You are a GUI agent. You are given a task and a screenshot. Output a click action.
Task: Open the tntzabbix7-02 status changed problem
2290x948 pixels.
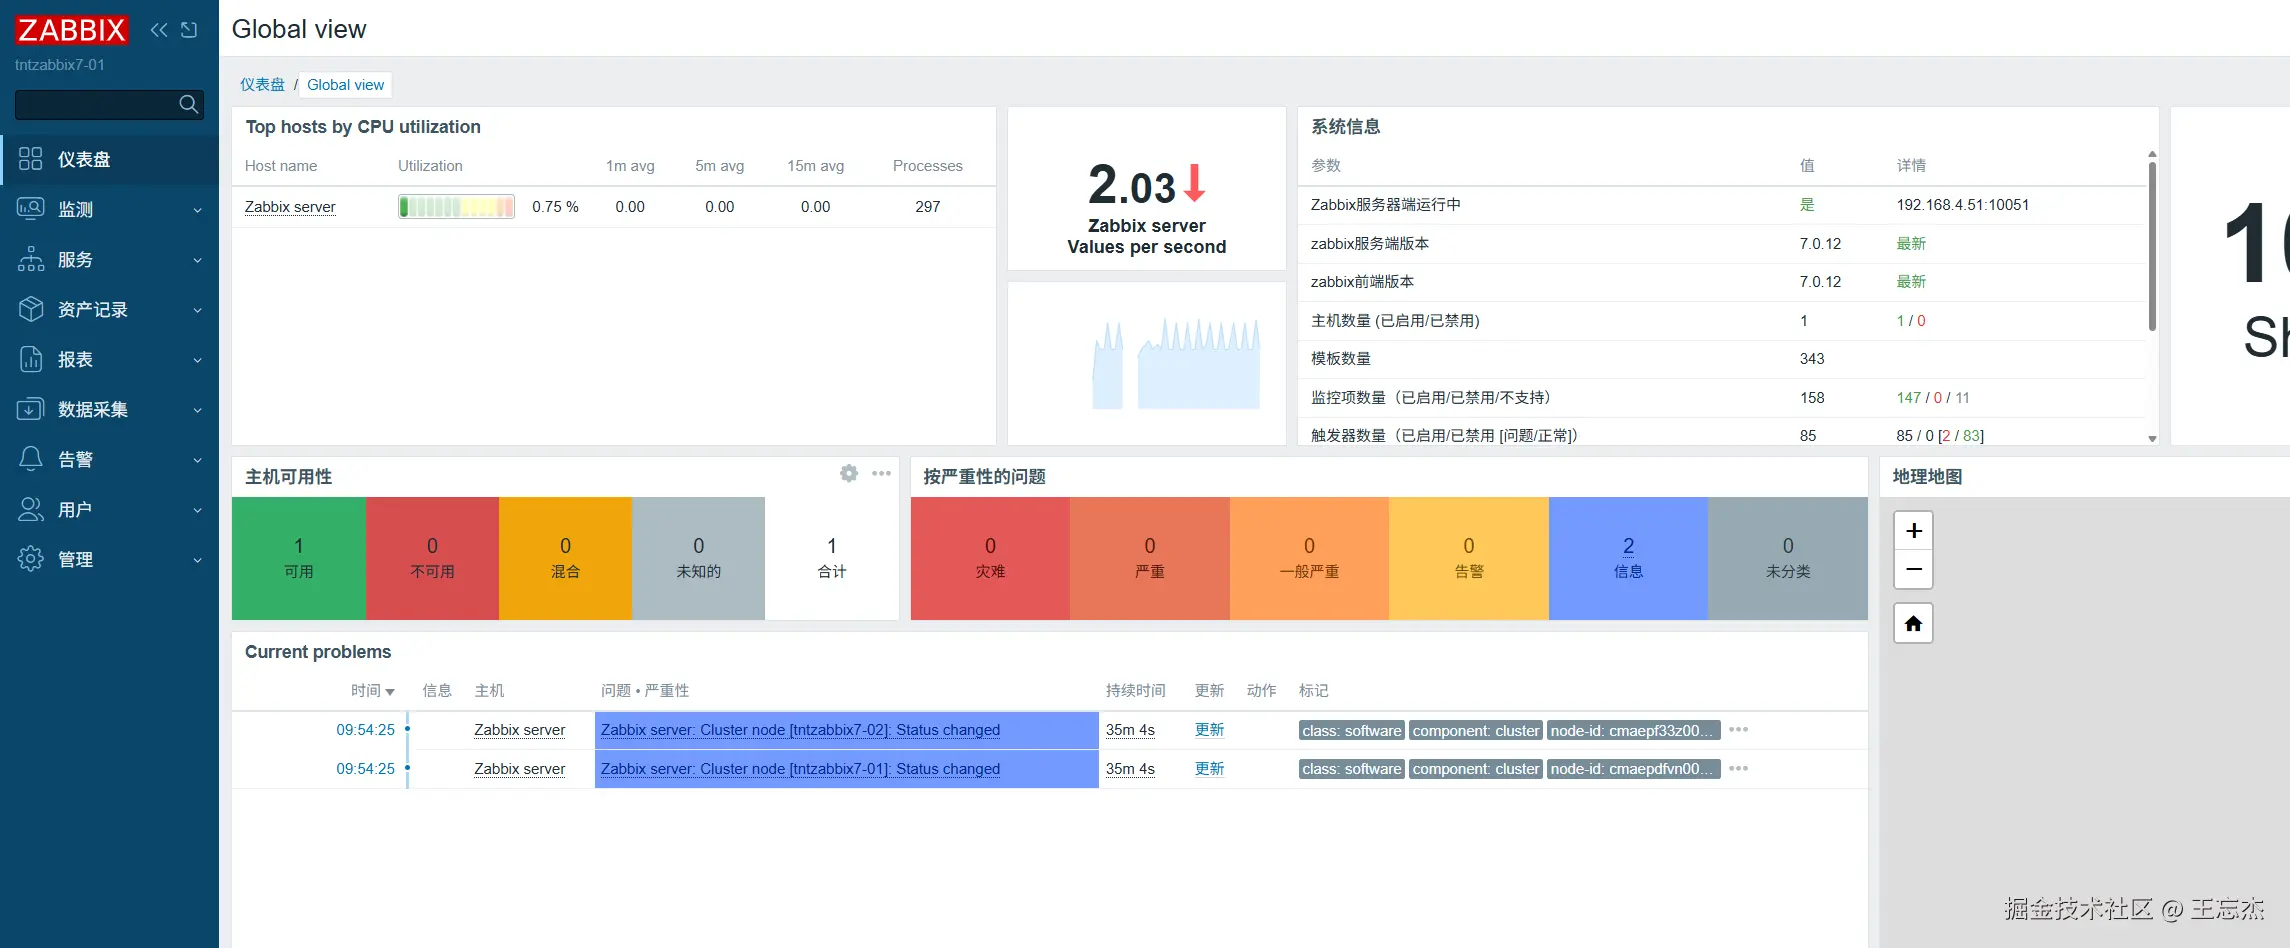coord(800,730)
